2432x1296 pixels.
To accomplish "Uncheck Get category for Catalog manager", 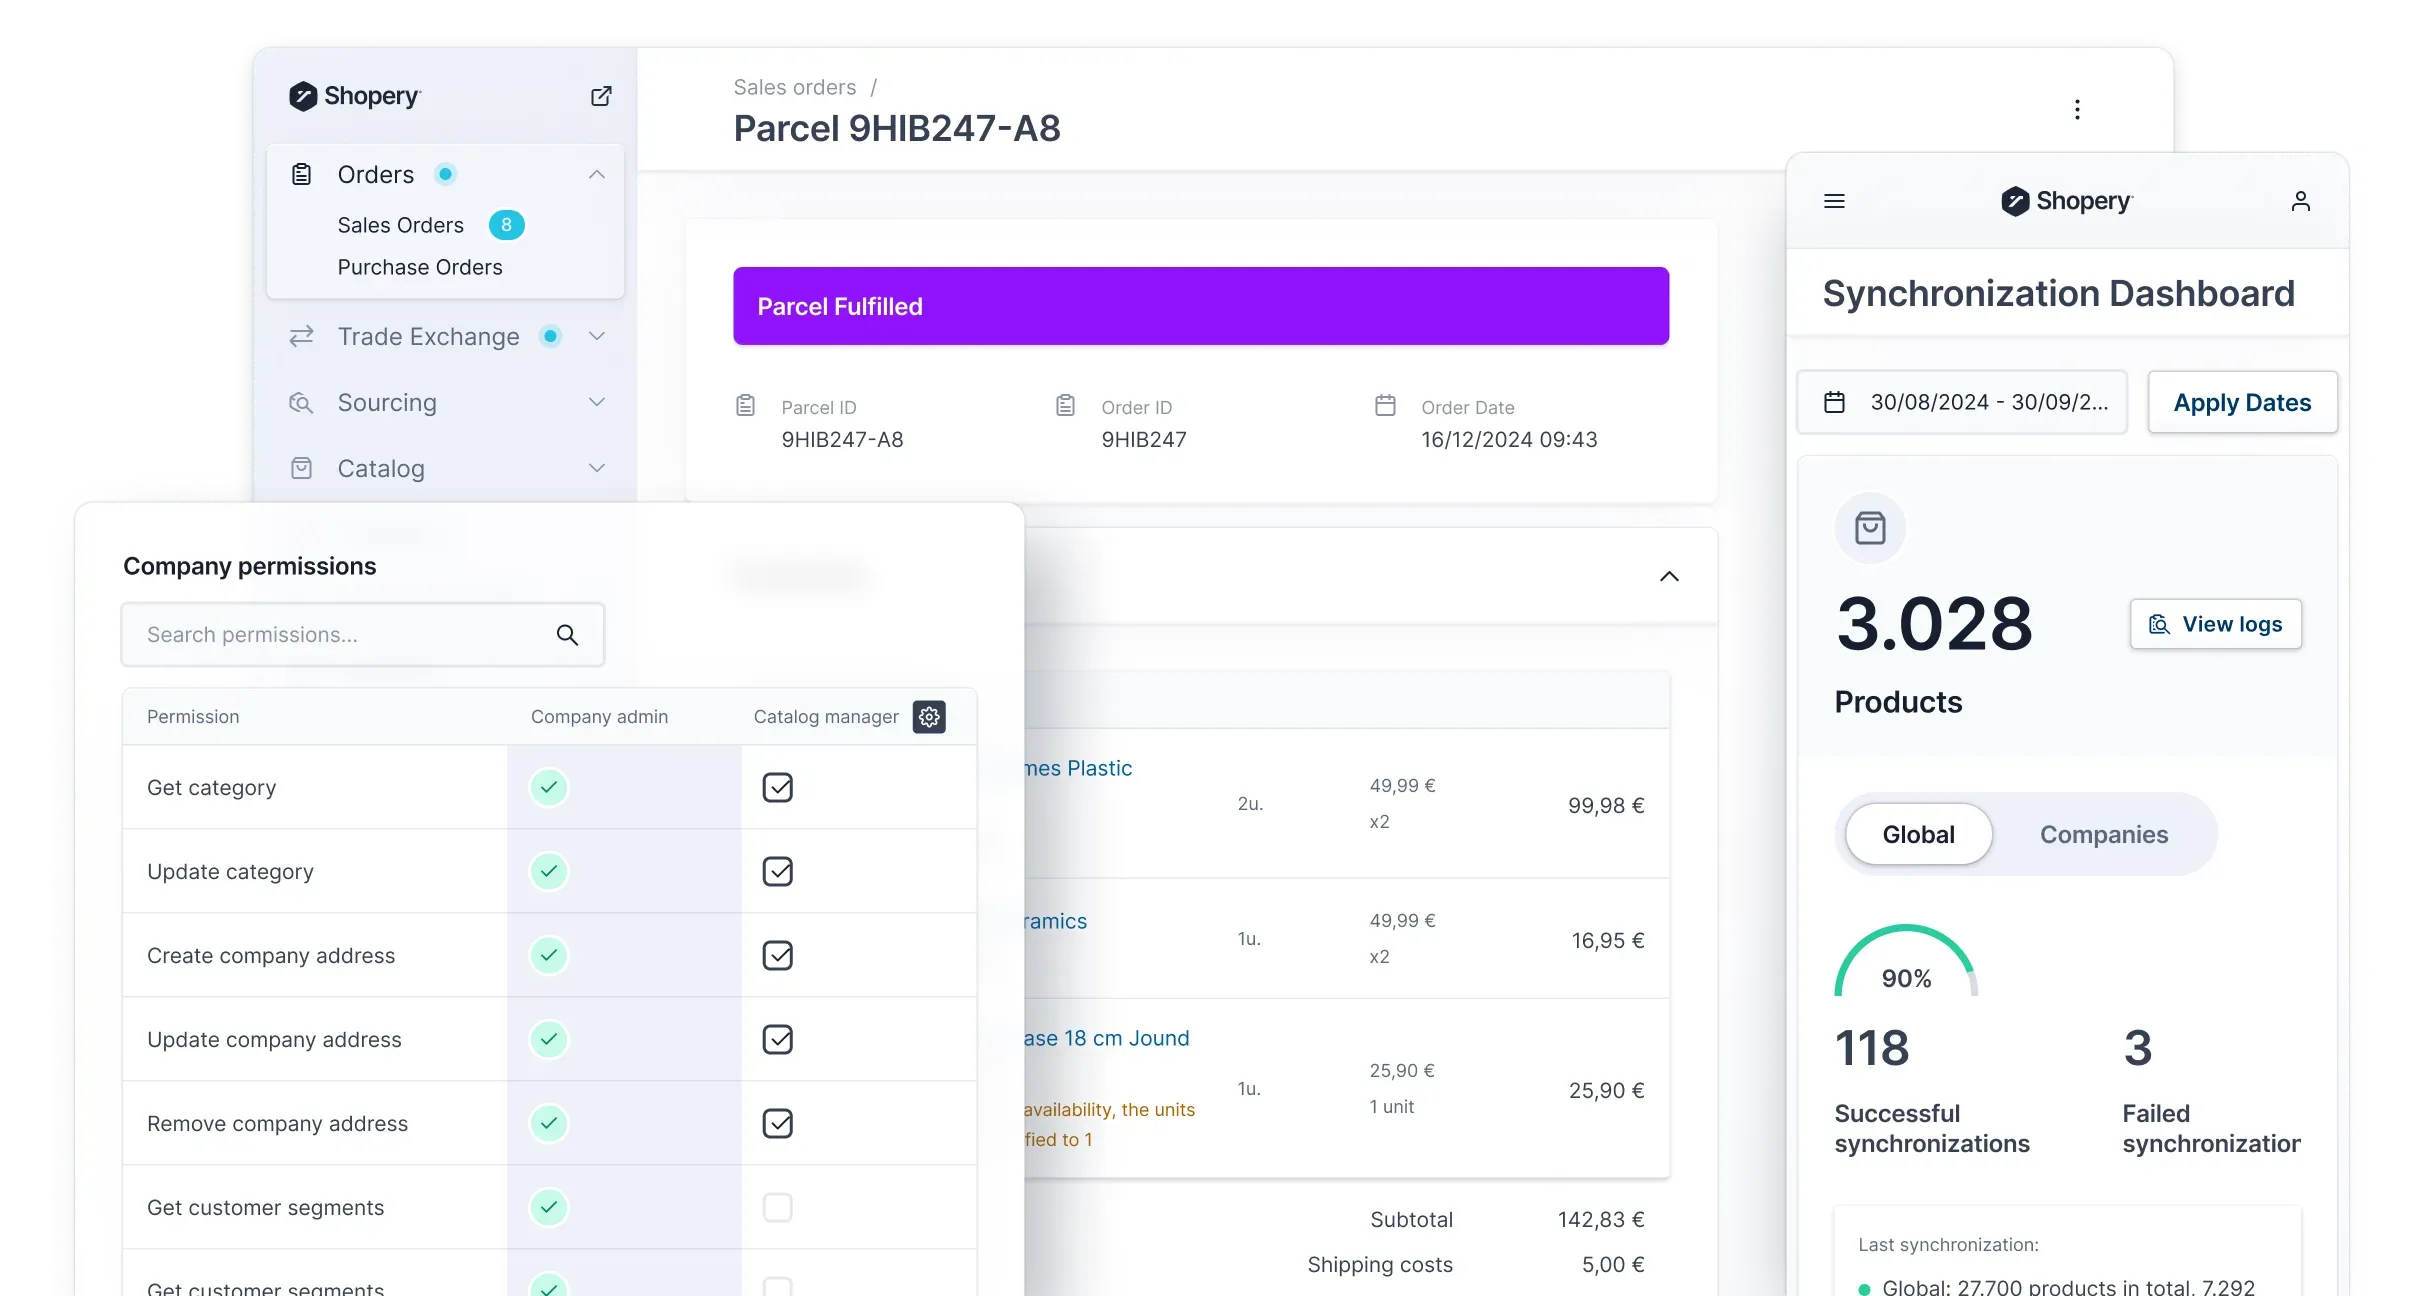I will [777, 788].
